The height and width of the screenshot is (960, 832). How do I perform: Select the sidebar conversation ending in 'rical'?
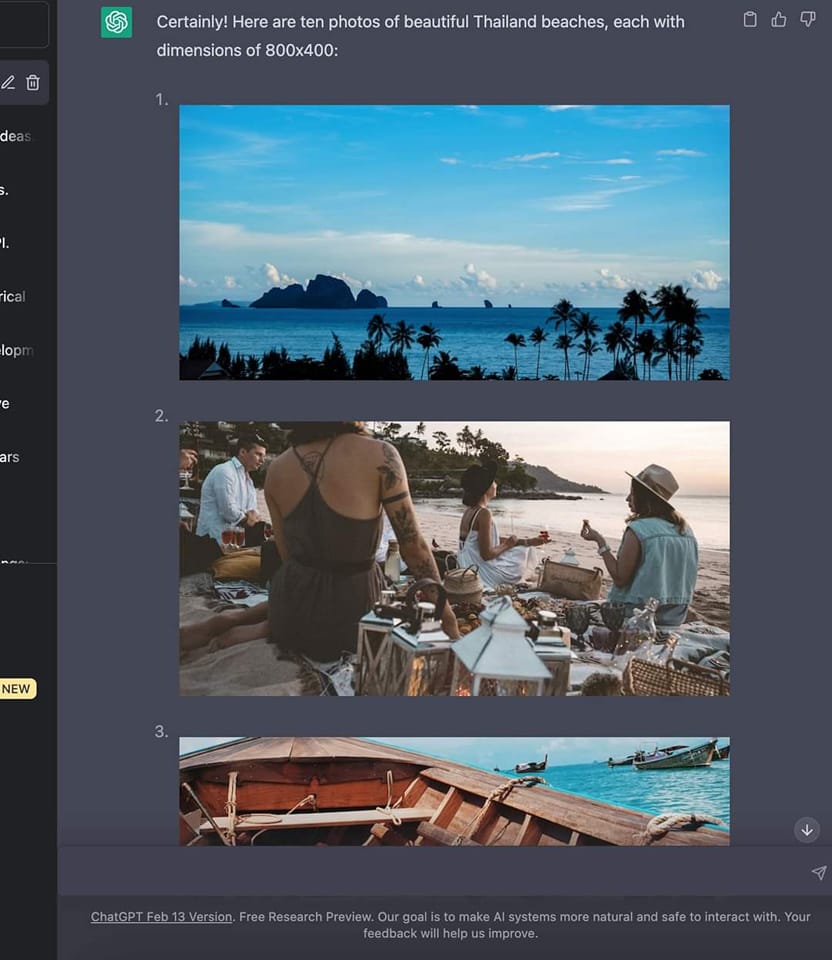click(12, 296)
